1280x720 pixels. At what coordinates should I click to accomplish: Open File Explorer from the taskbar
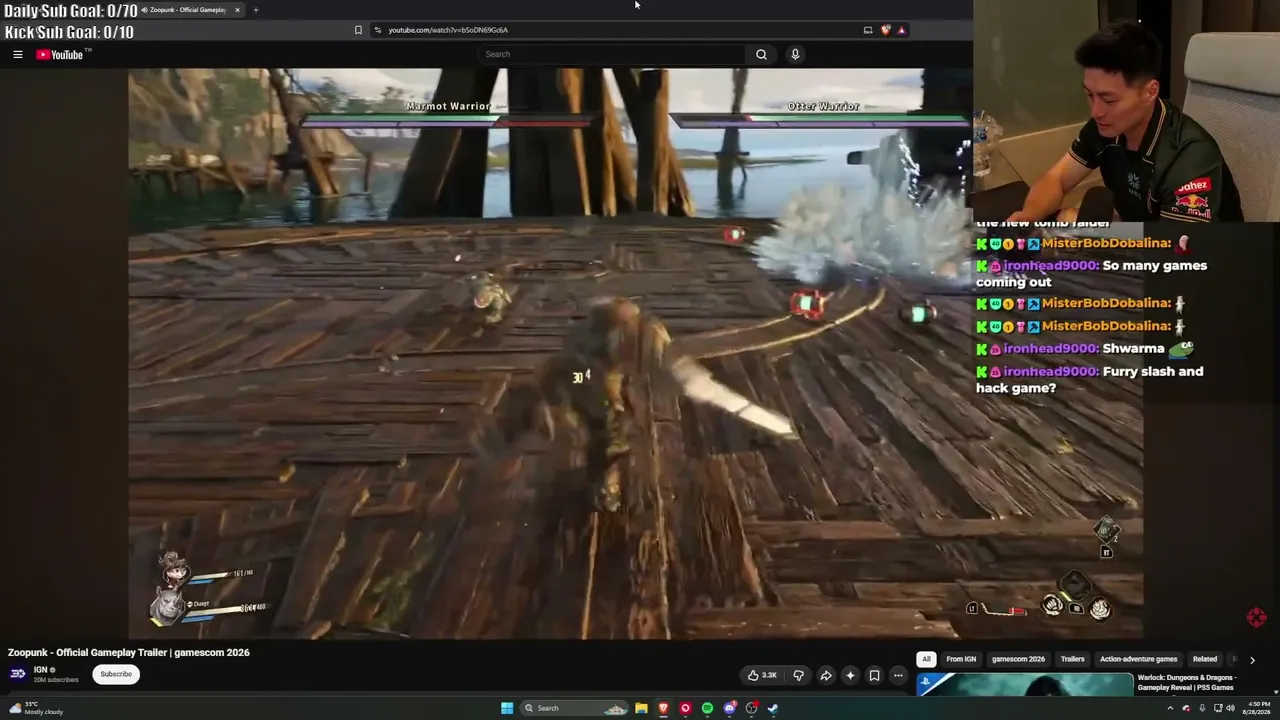[x=641, y=708]
